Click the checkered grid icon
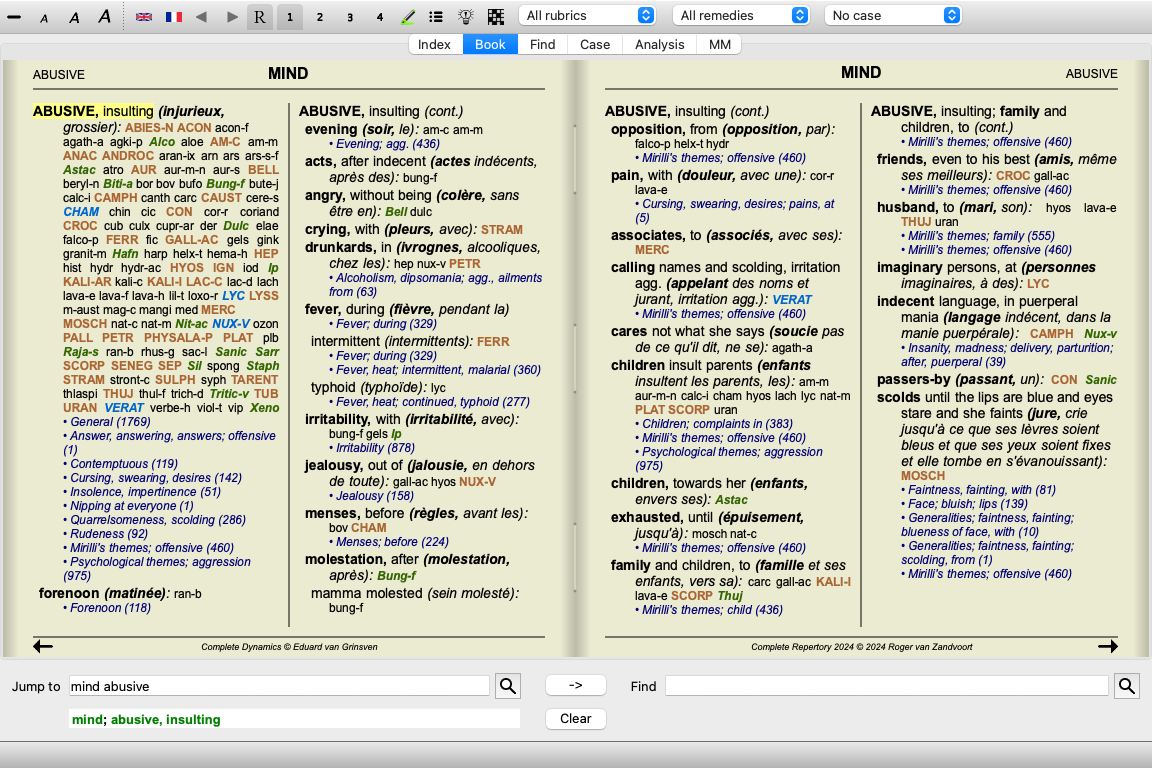The width and height of the screenshot is (1152, 768). pos(496,17)
